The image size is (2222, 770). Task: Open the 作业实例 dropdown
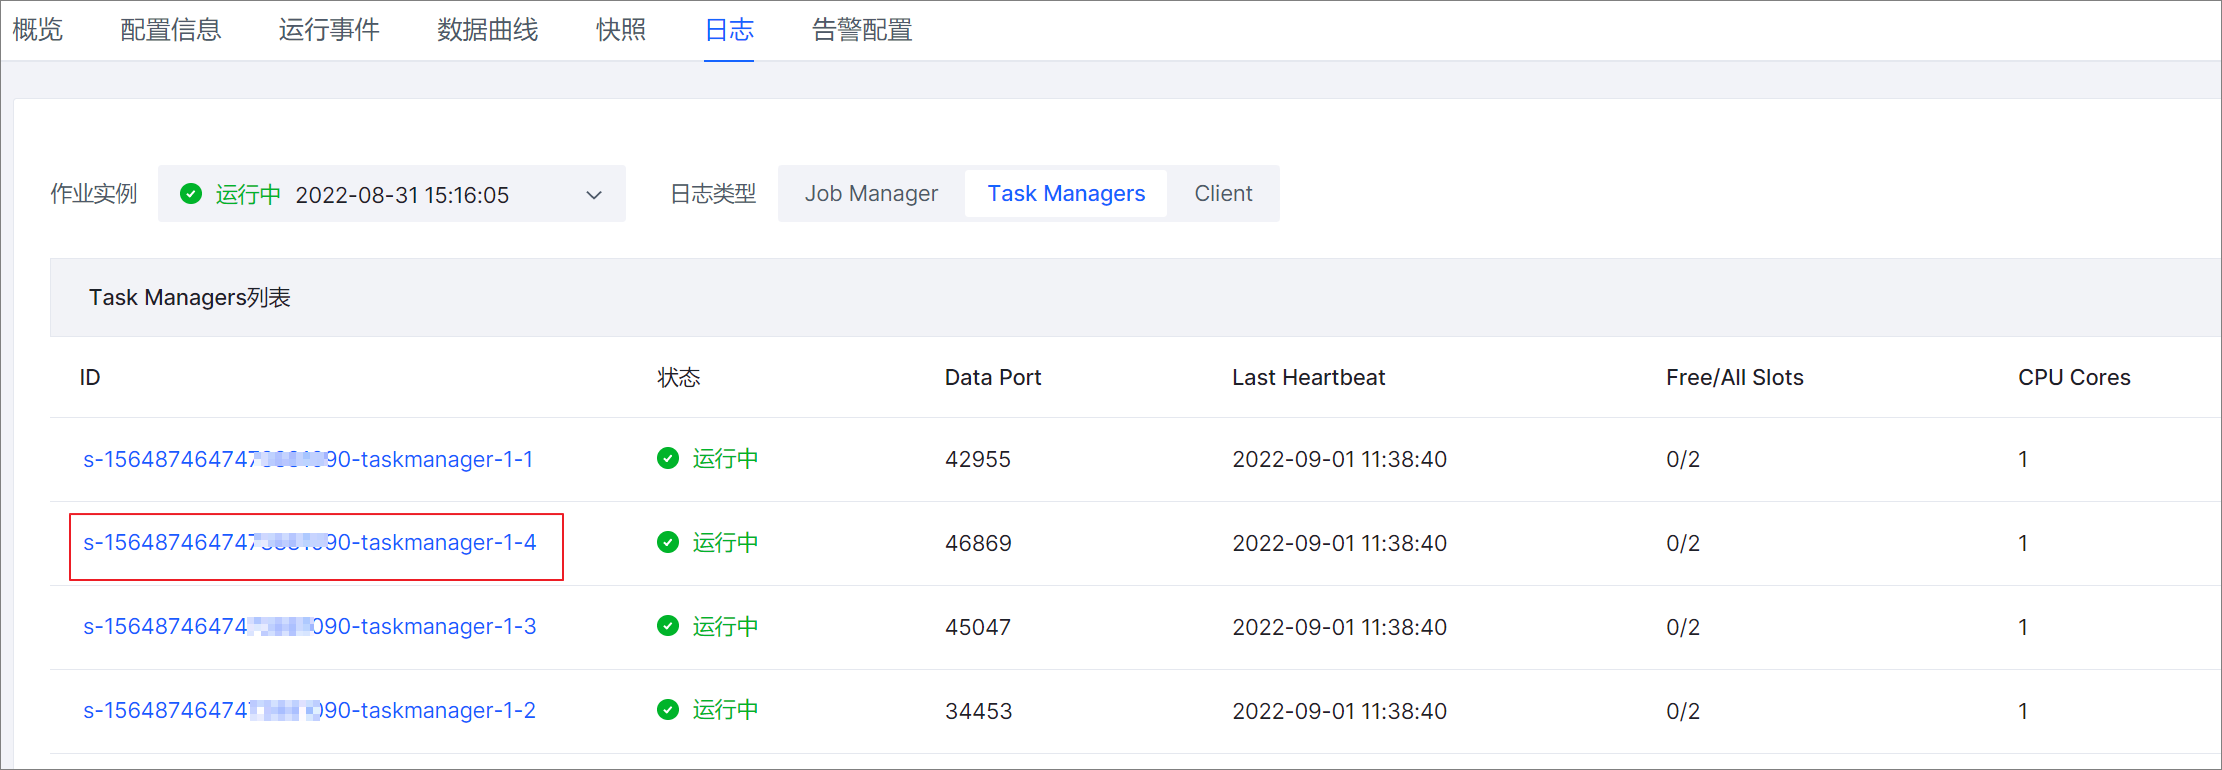pos(392,194)
